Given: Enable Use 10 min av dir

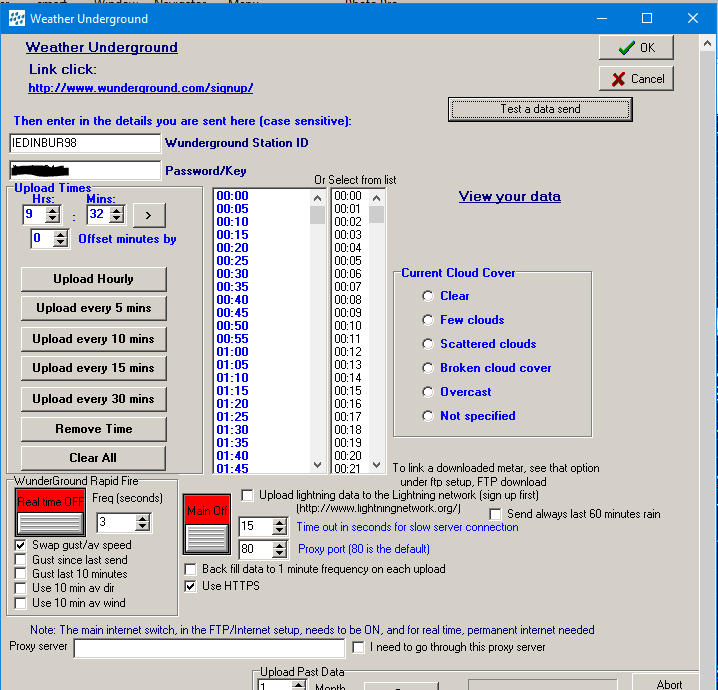Looking at the screenshot, I should pyautogui.click(x=20, y=588).
